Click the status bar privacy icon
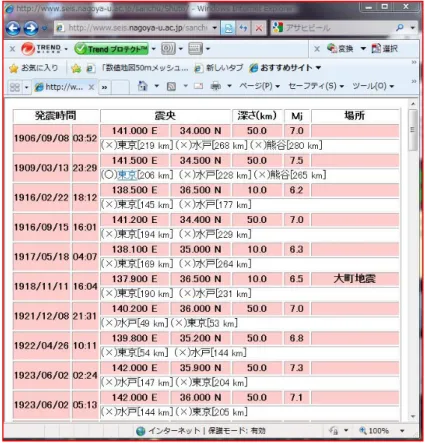425x443 pixels. pos(333,431)
